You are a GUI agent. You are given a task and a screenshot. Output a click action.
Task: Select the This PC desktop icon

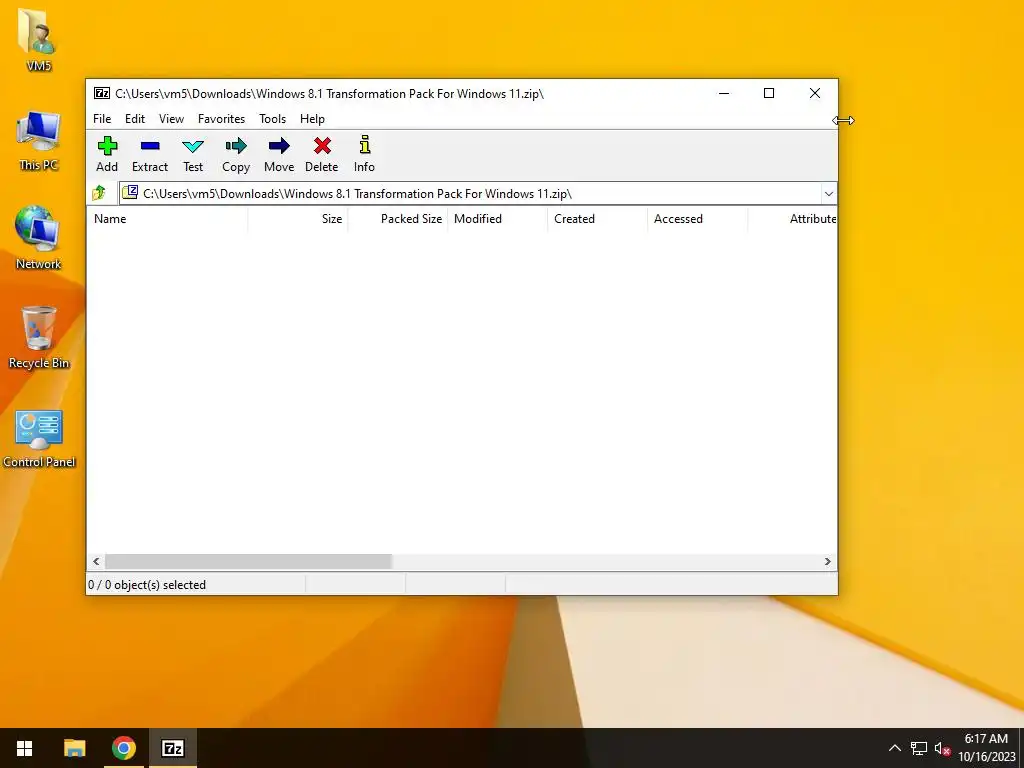(39, 141)
